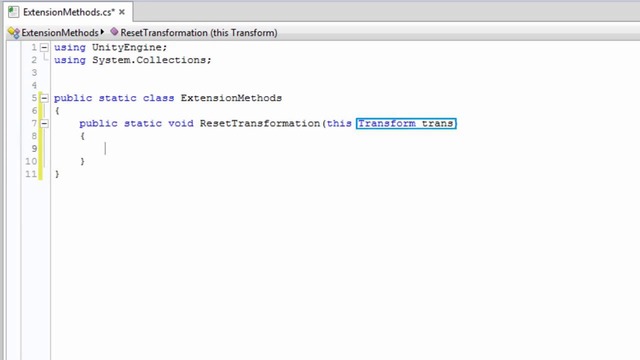This screenshot has height=360, width=640.
Task: Collapse the using block fold on line 1
Action: pos(44,47)
